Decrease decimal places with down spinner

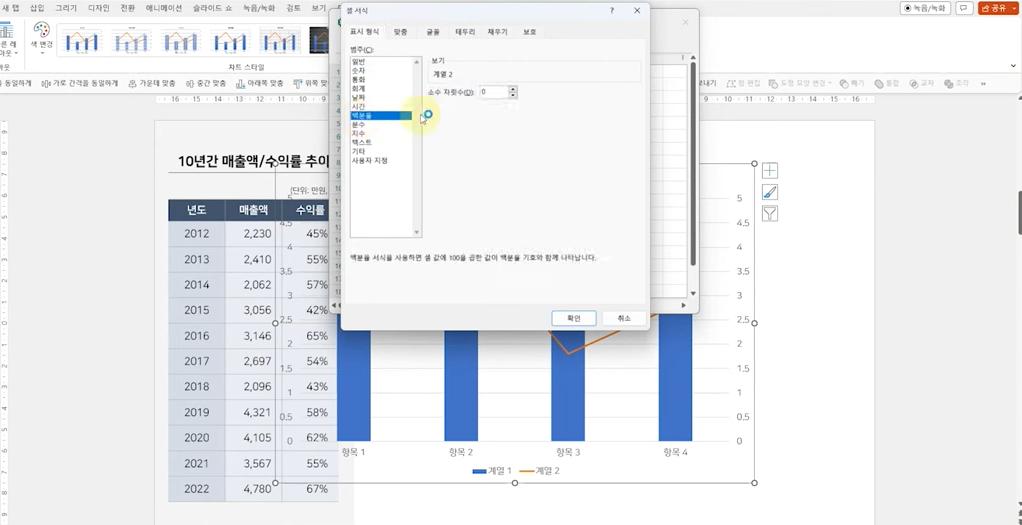(x=514, y=95)
